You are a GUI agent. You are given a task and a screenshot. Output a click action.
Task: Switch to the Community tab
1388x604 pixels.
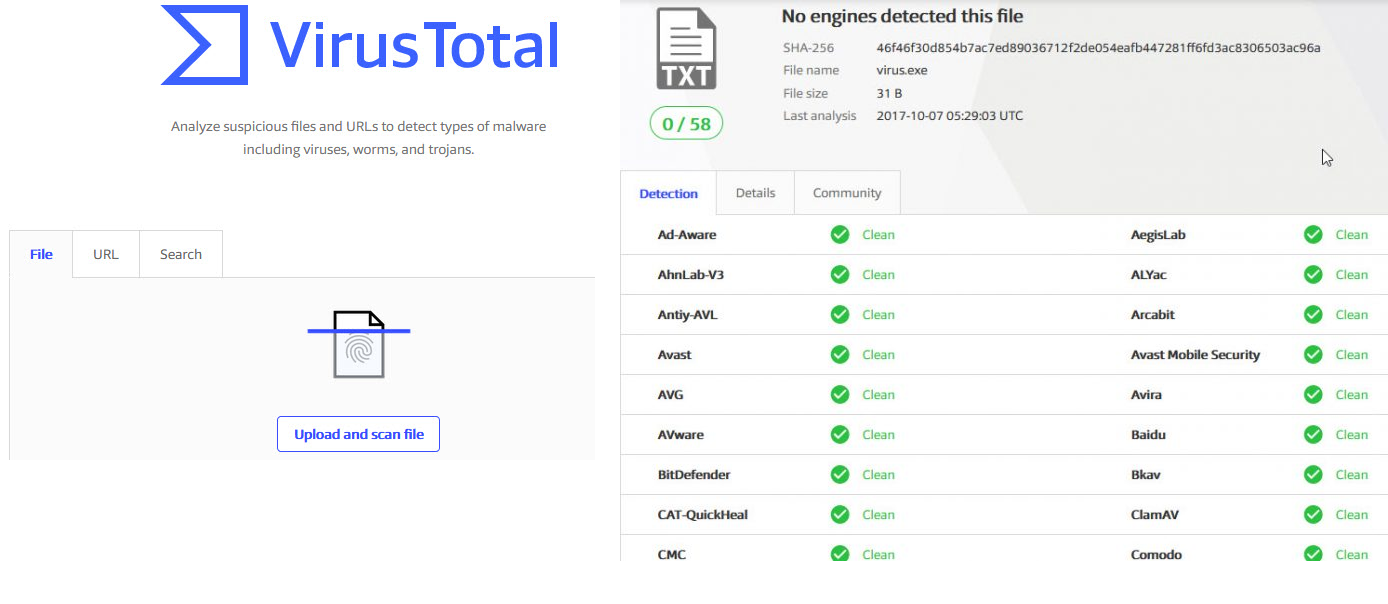[x=847, y=193]
